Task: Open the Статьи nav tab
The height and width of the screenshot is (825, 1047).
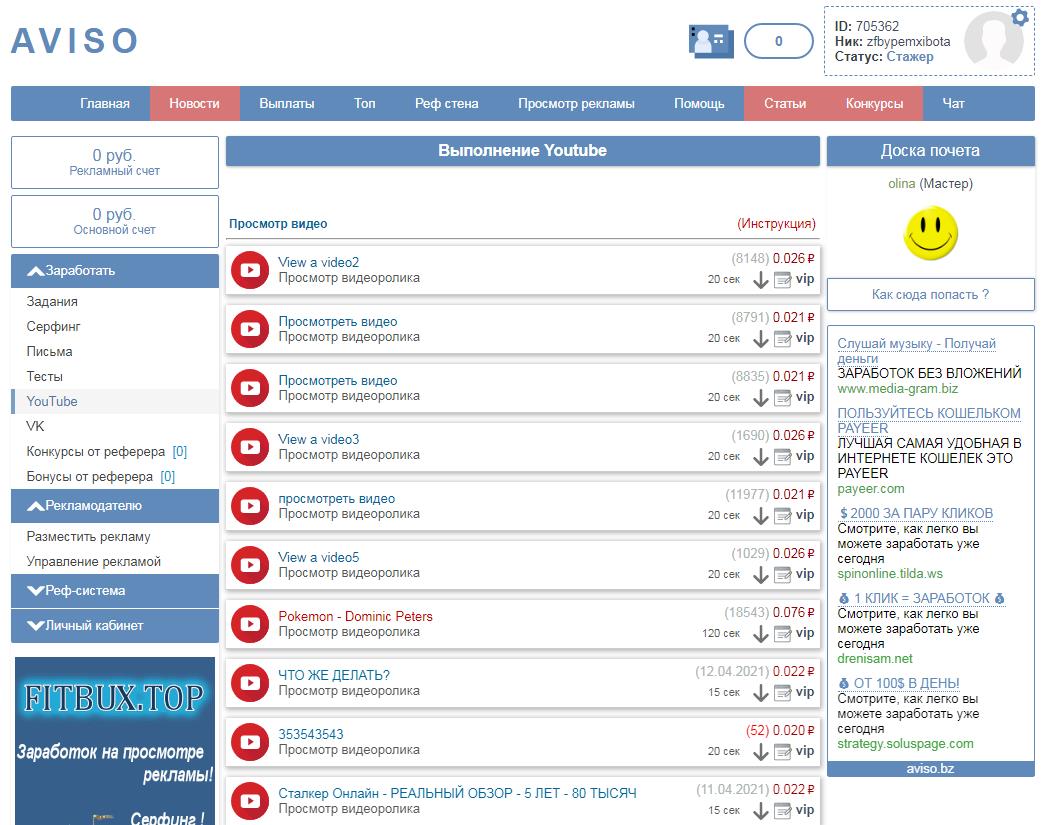Action: click(785, 103)
